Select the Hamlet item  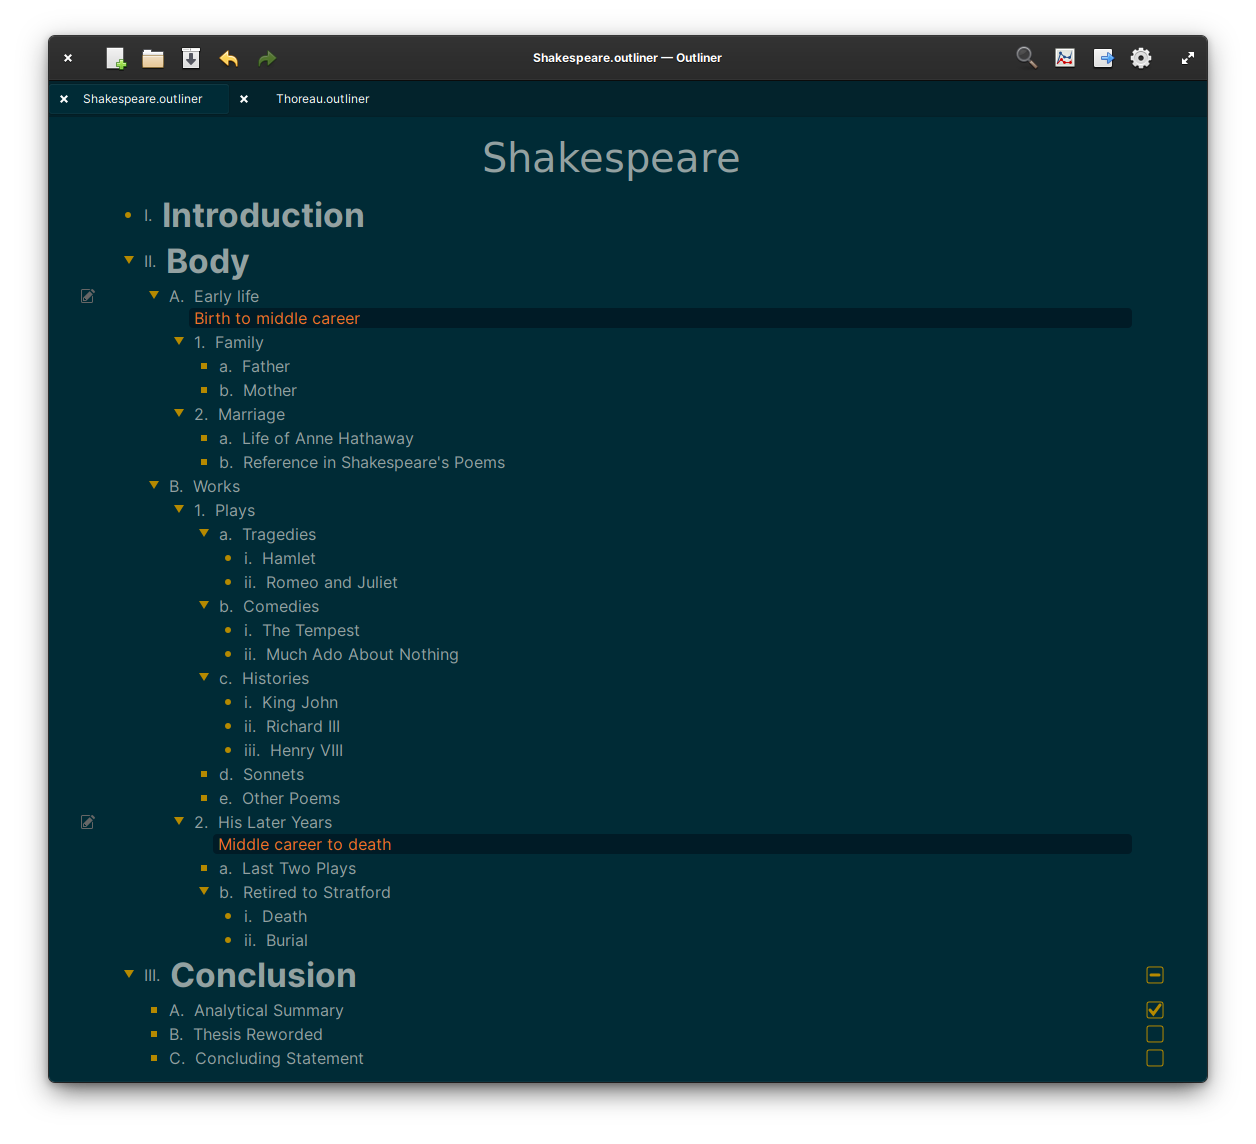289,559
